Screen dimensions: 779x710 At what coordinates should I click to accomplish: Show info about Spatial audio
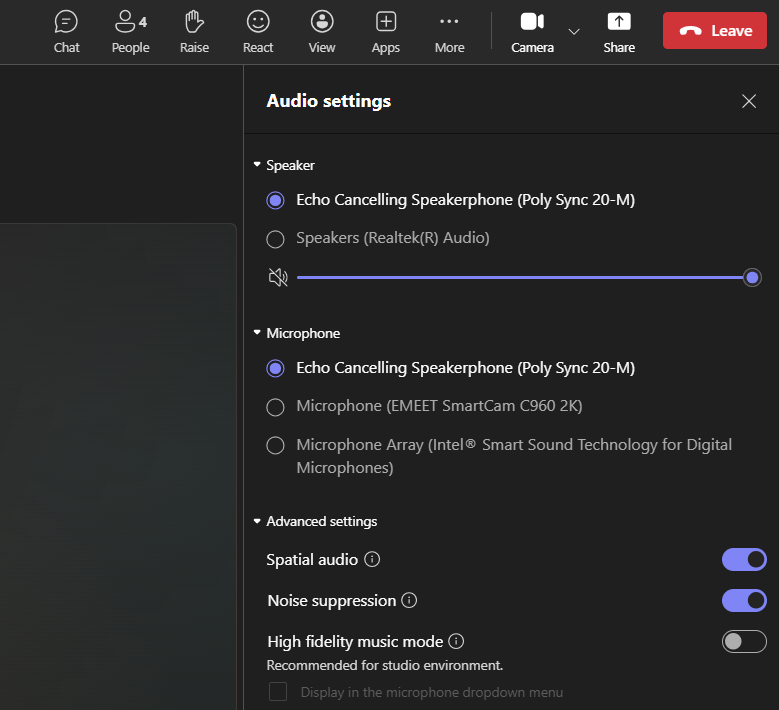(x=372, y=559)
